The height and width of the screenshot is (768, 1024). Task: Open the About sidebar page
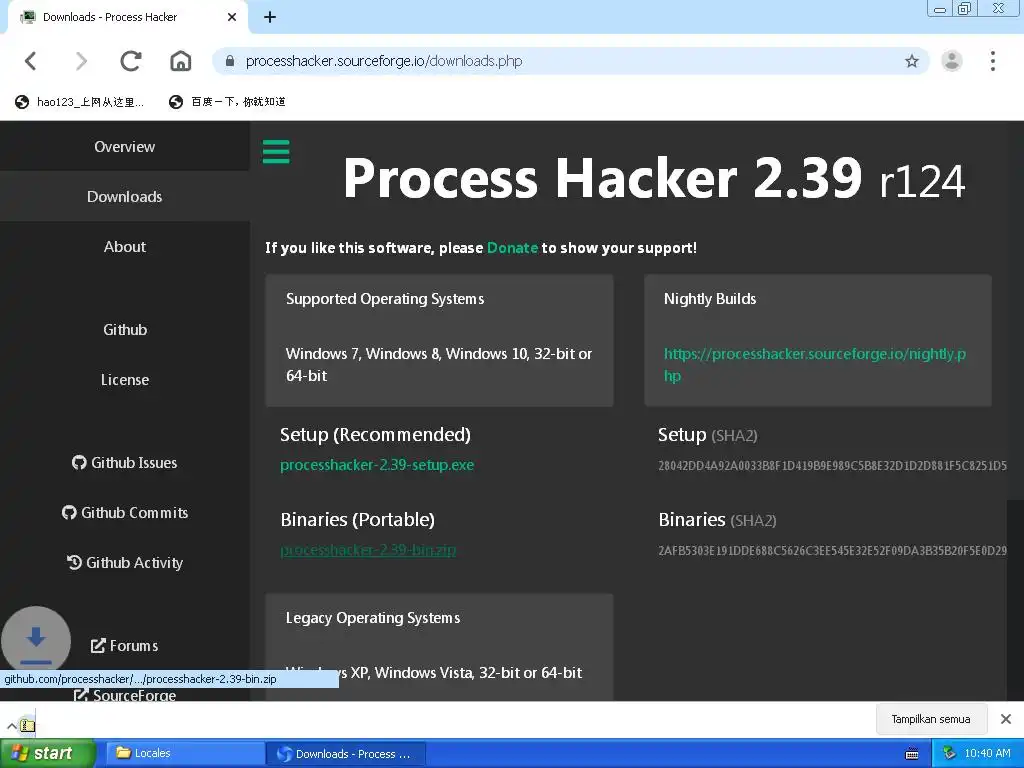pyautogui.click(x=125, y=247)
